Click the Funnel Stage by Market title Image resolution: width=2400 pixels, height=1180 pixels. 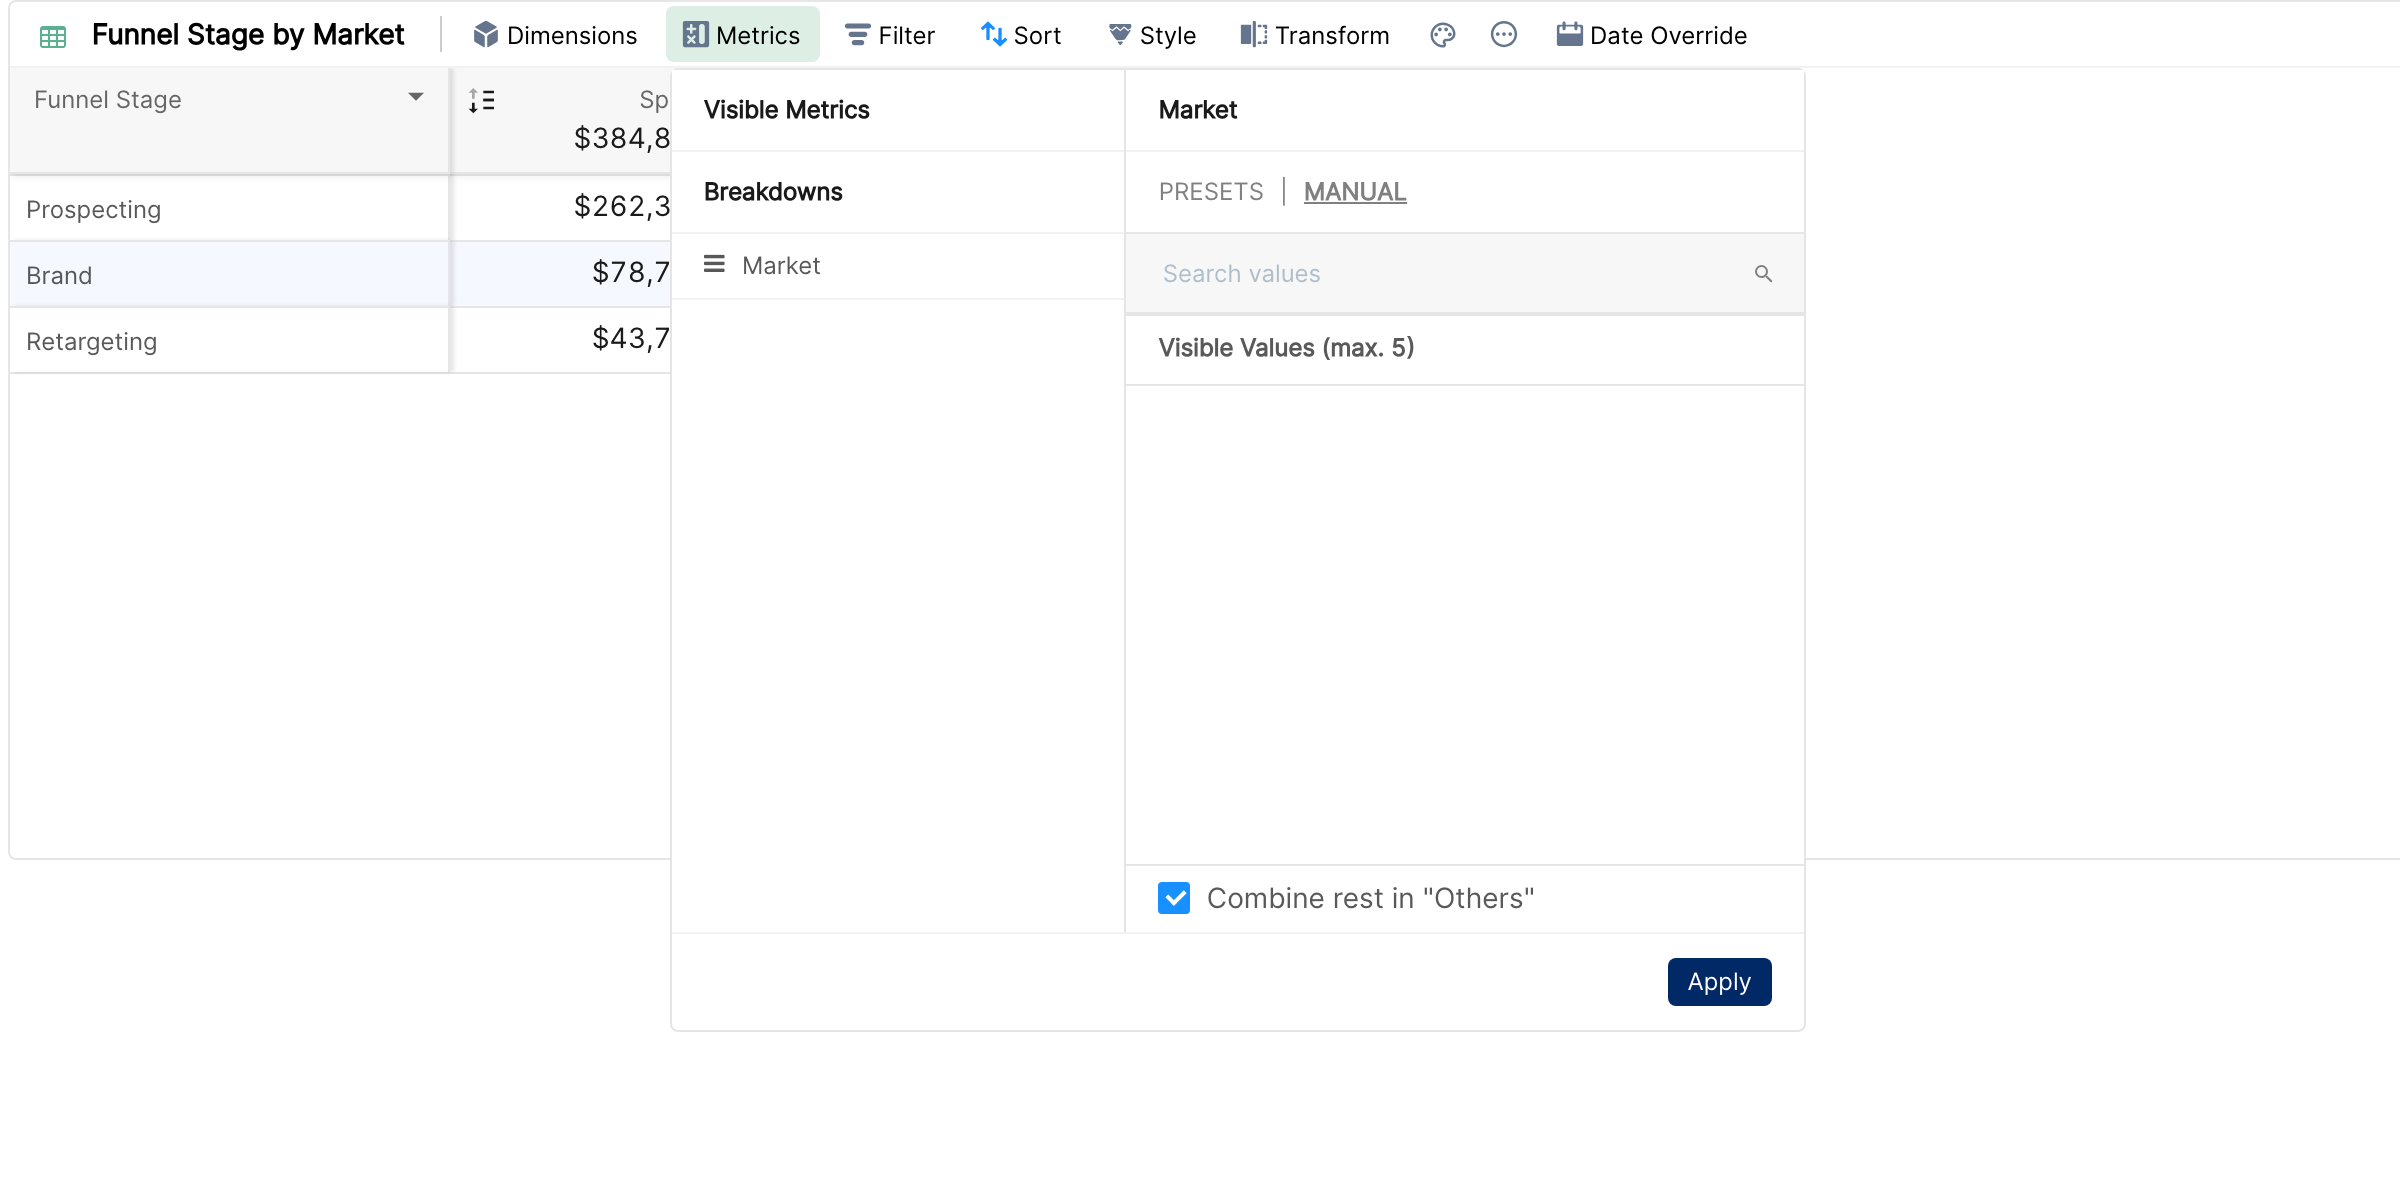point(248,35)
